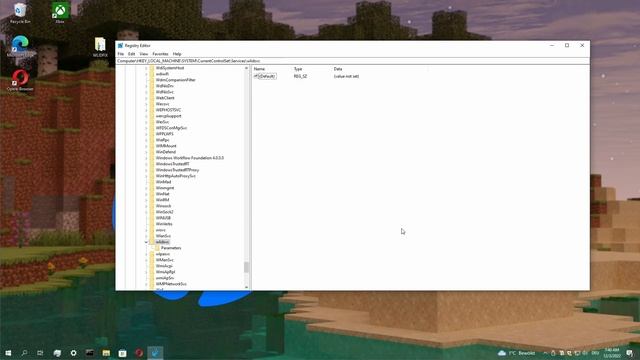The image size is (640, 360).
Task: Open Microsoft Store on the taskbar
Action: 122,353
